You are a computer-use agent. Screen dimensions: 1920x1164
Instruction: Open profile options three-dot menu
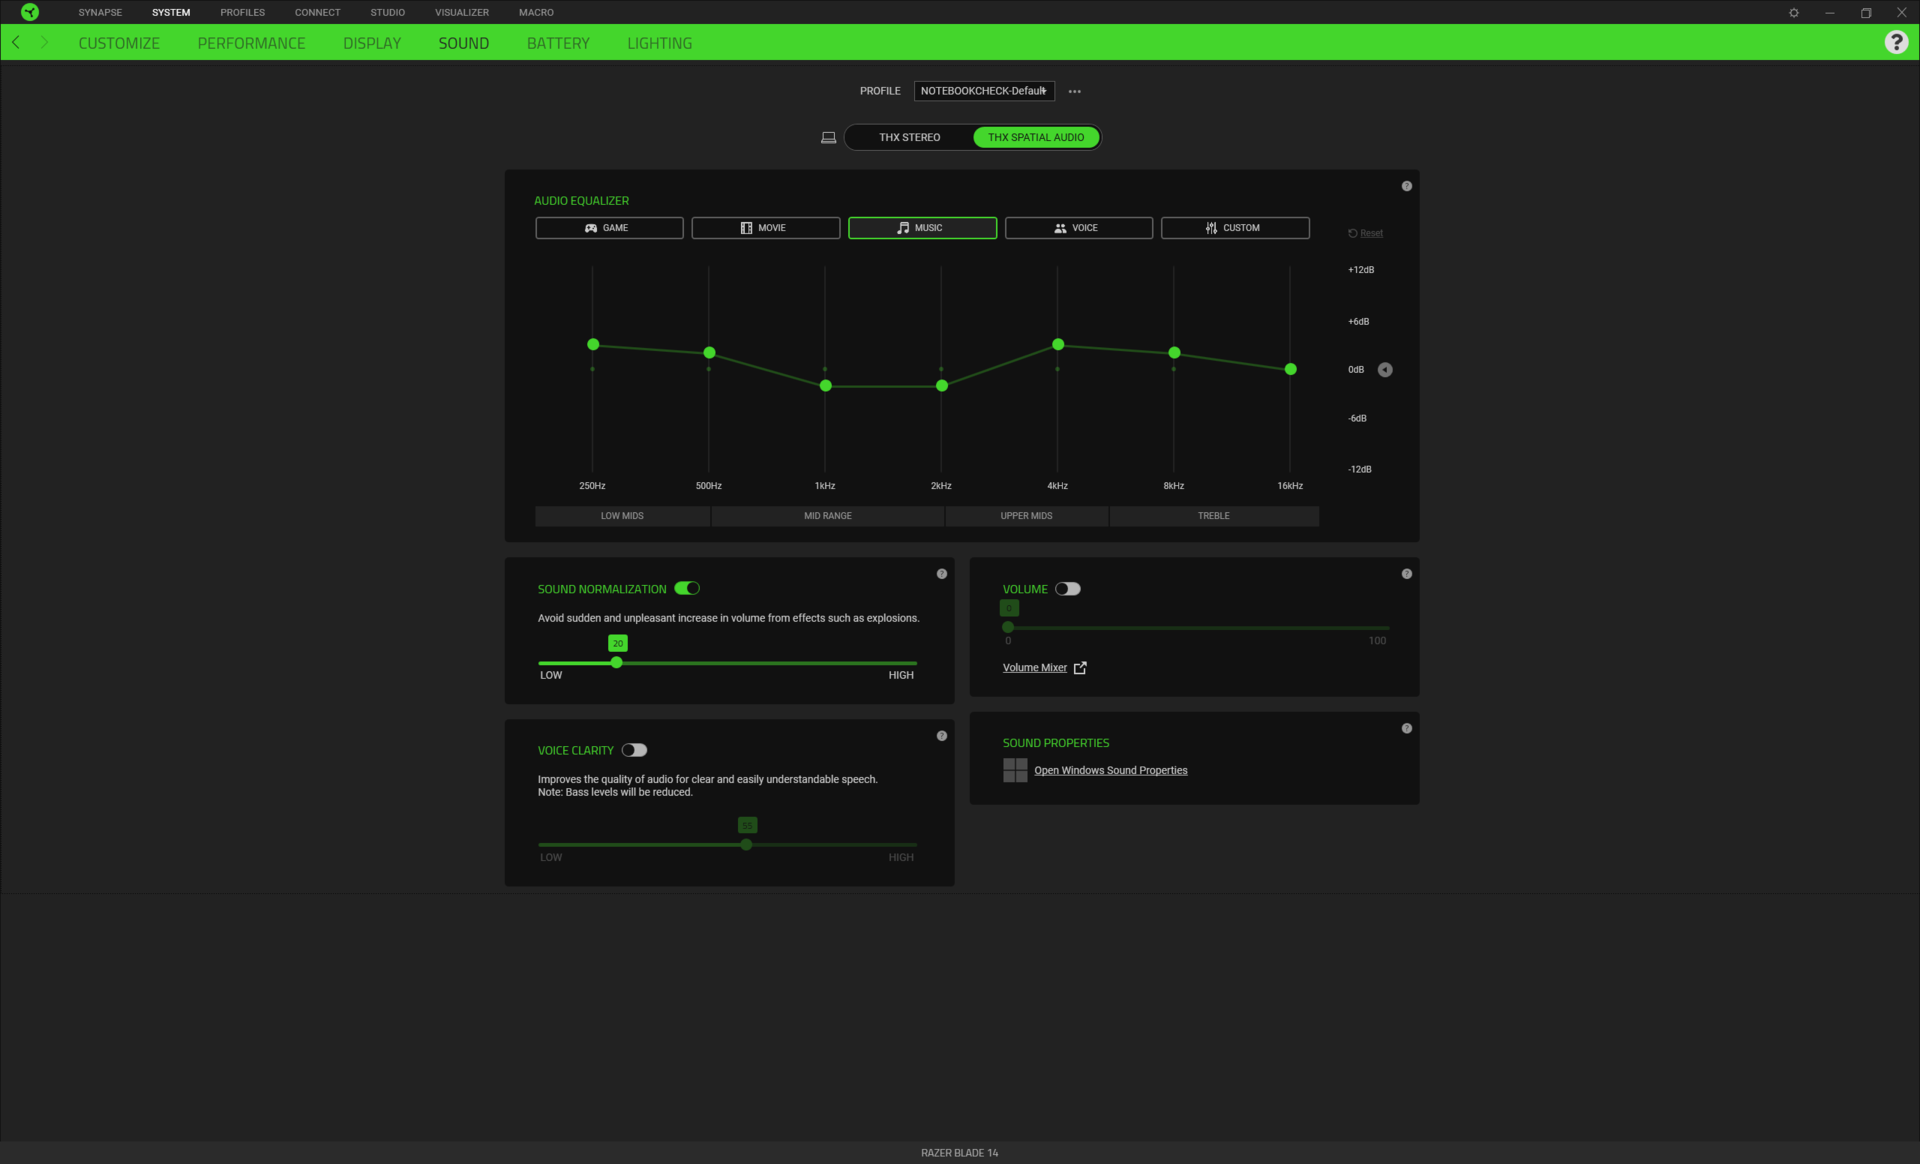[x=1074, y=91]
